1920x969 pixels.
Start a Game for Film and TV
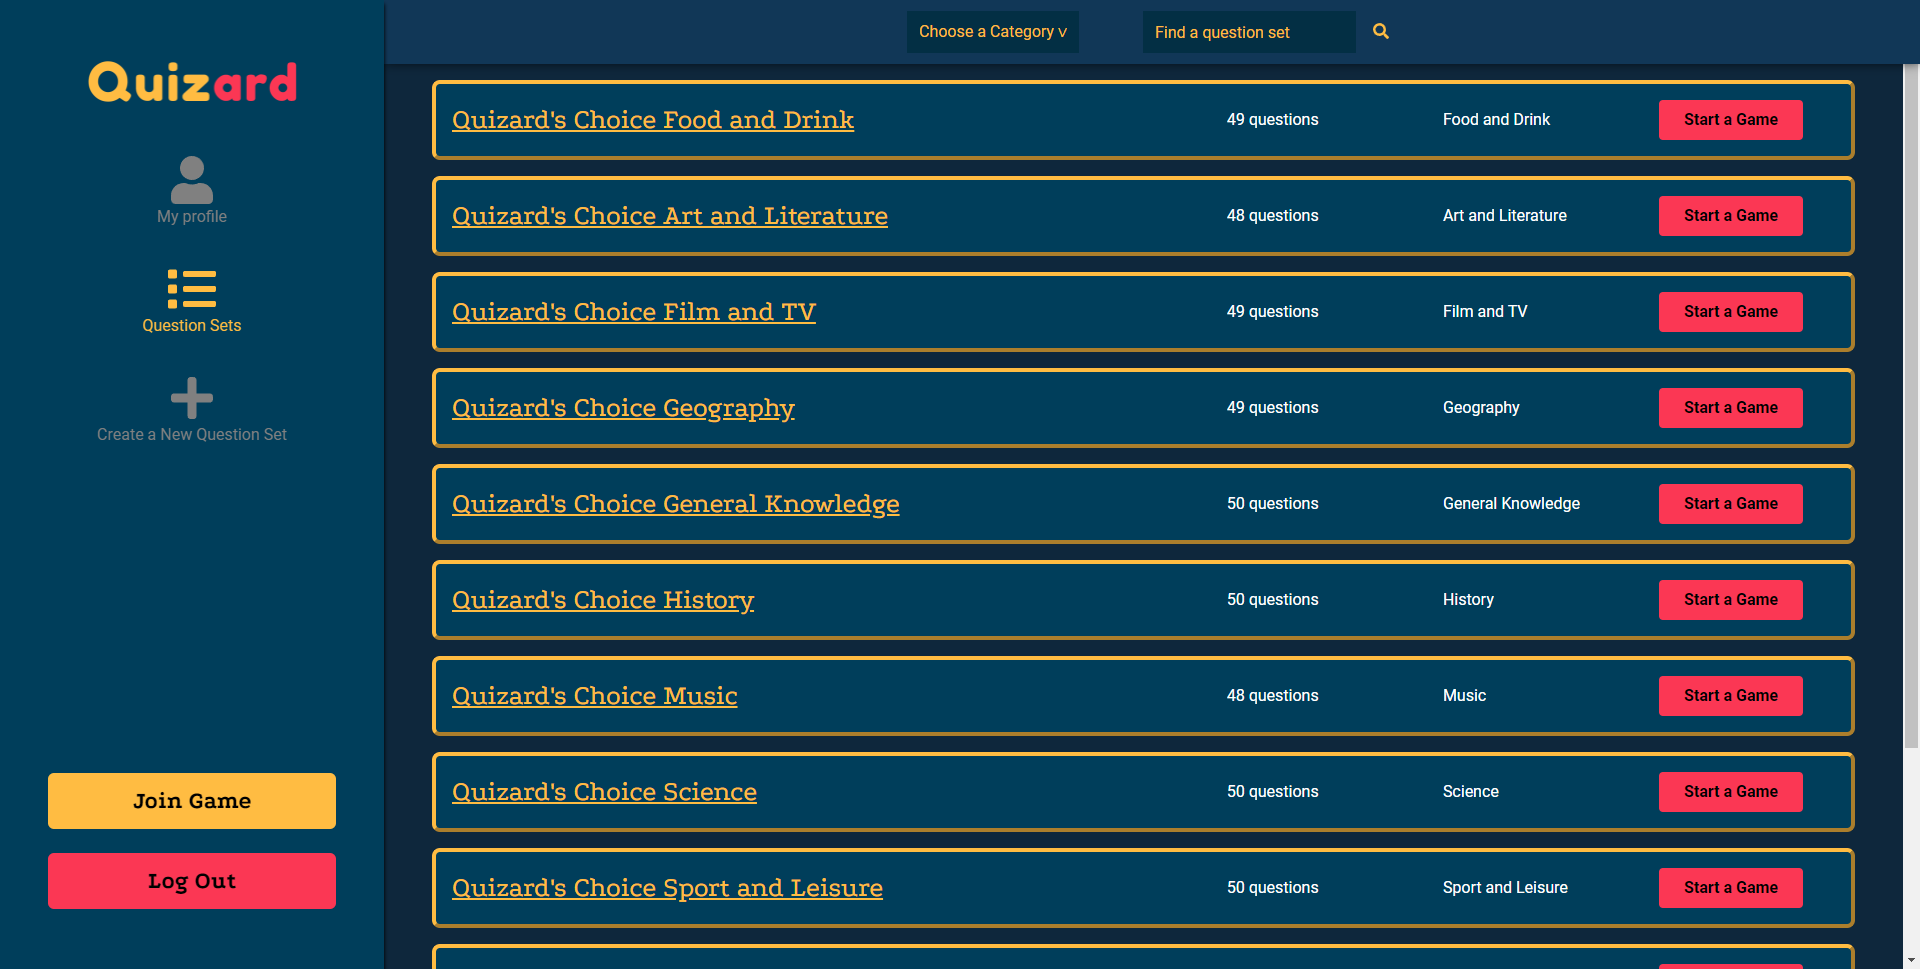pos(1731,312)
